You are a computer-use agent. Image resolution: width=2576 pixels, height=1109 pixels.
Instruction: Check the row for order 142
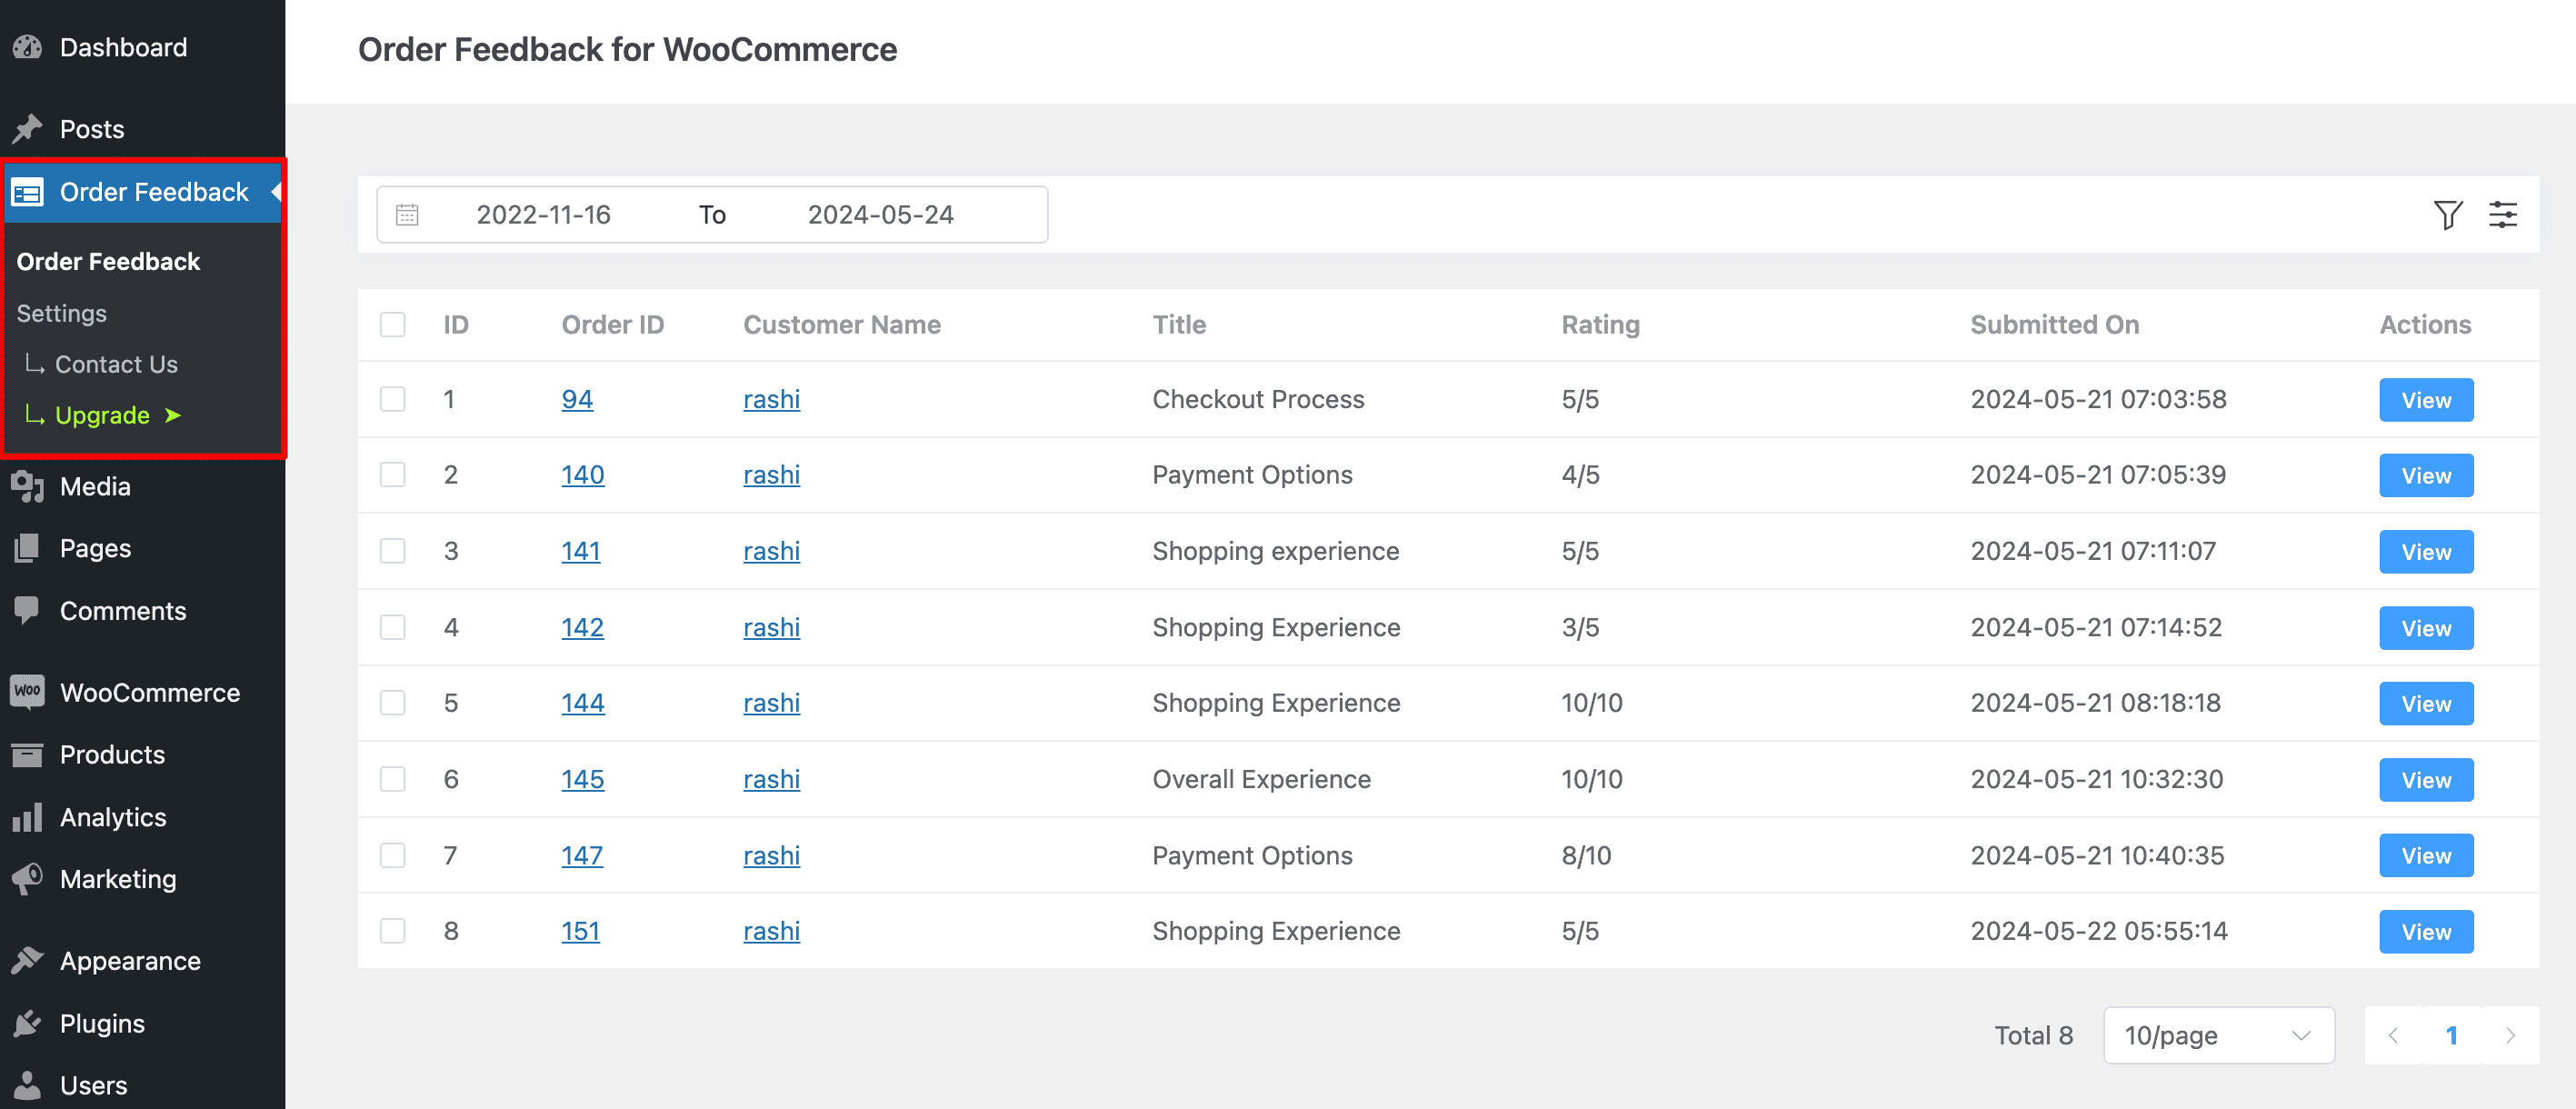point(393,627)
